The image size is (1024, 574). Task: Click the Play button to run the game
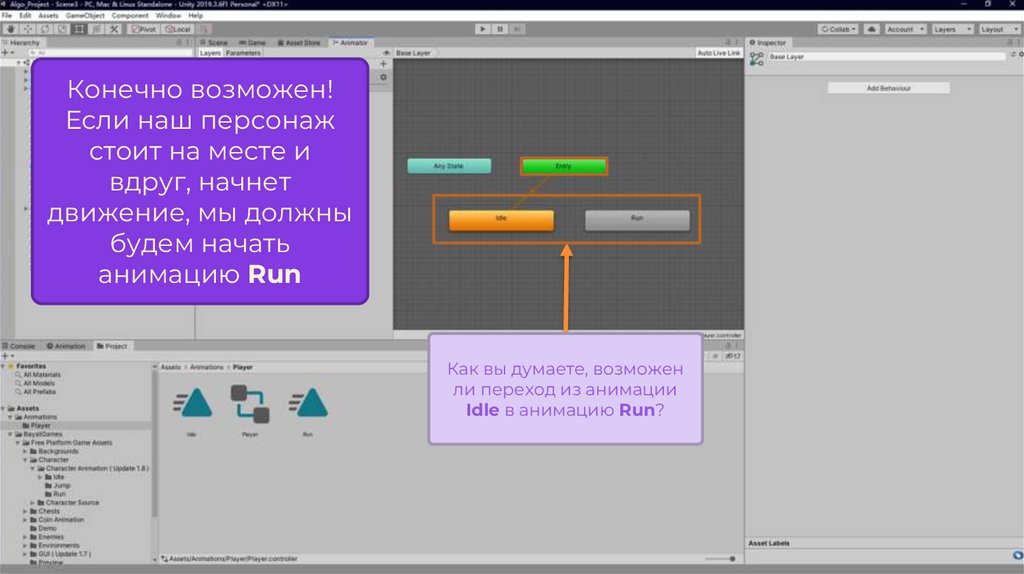(x=483, y=29)
